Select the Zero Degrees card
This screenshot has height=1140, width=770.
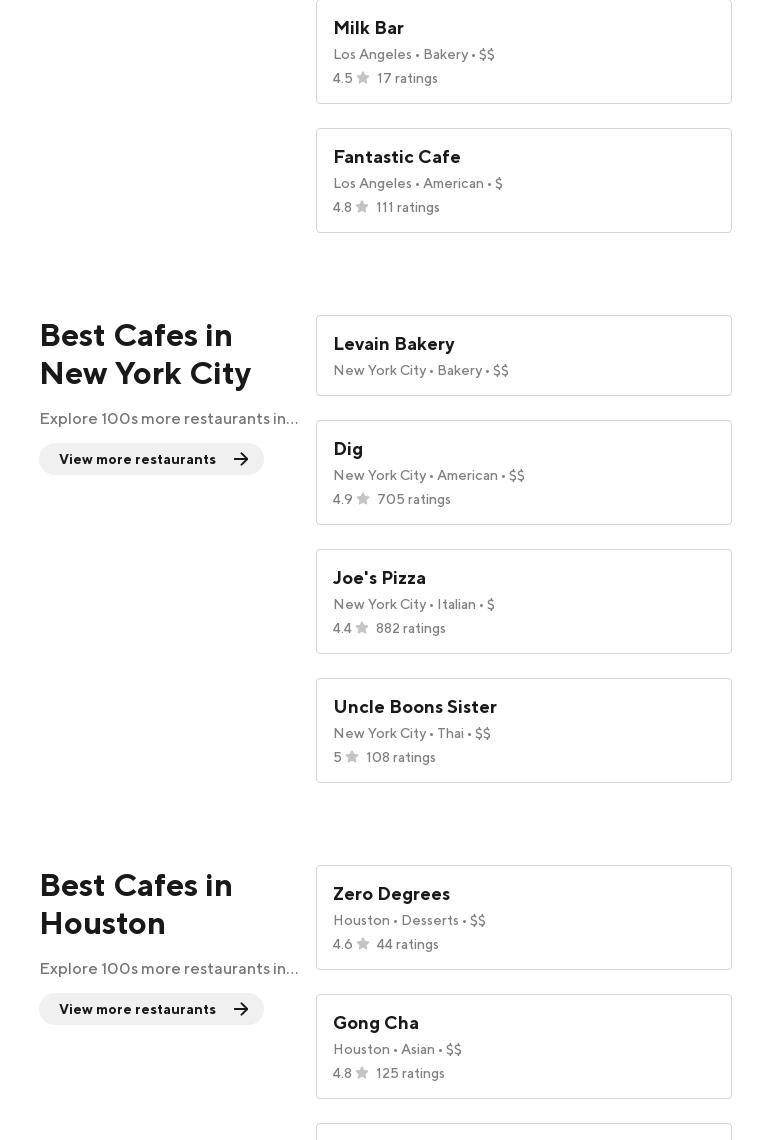(523, 917)
